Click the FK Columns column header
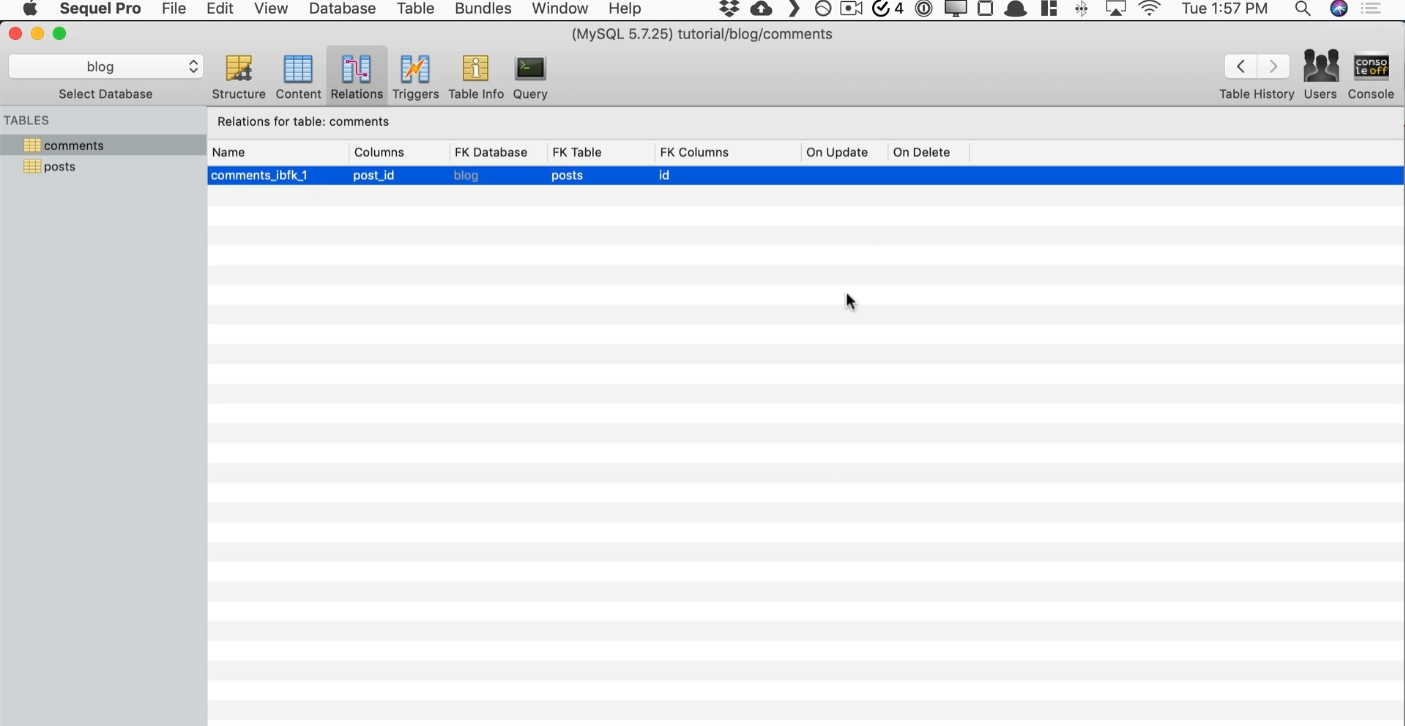The image size is (1405, 726). pos(728,152)
